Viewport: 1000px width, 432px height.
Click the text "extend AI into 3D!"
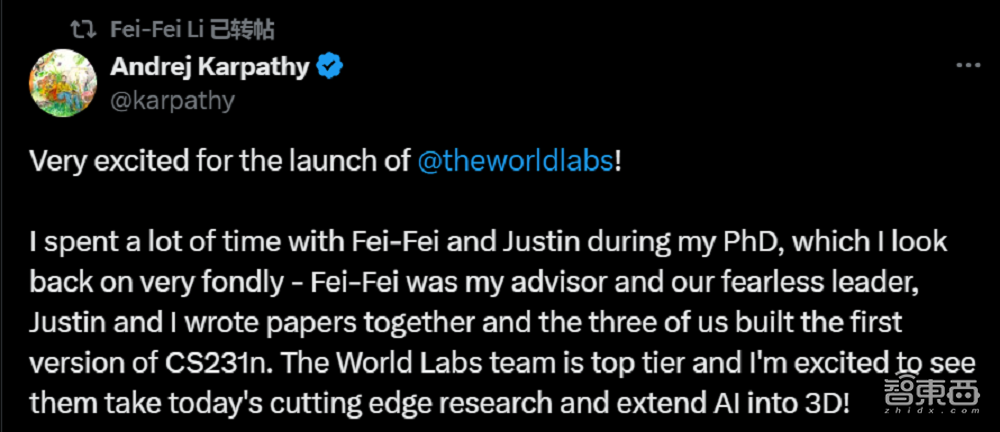coord(750,403)
